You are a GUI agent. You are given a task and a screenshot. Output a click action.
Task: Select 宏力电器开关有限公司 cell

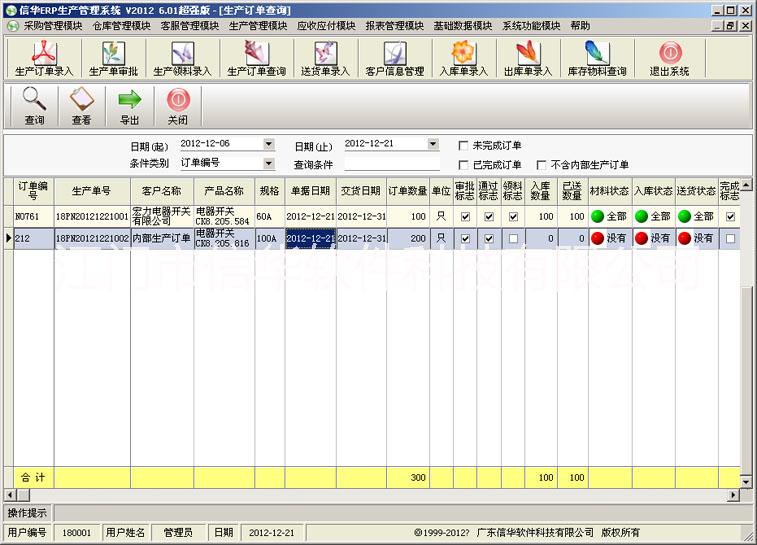[x=162, y=217]
